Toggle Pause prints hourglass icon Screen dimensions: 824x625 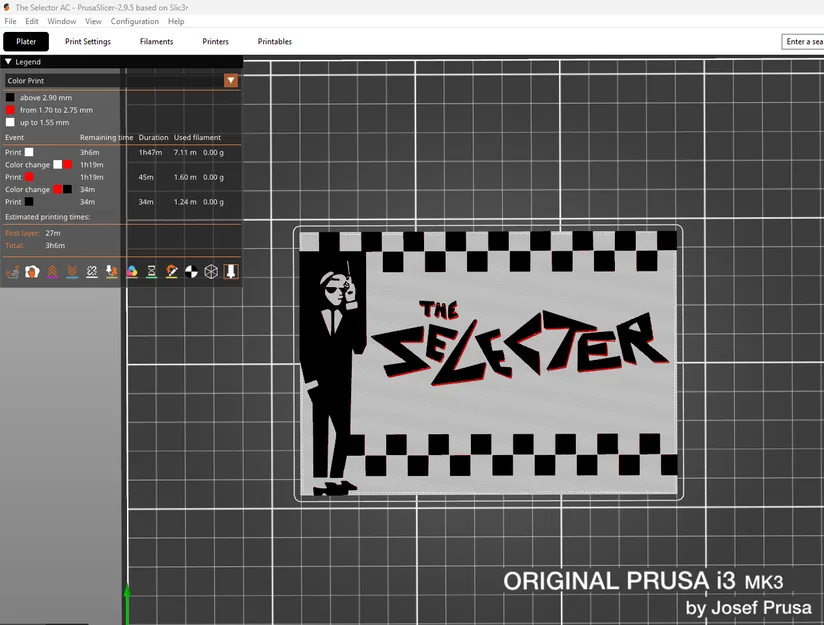151,272
